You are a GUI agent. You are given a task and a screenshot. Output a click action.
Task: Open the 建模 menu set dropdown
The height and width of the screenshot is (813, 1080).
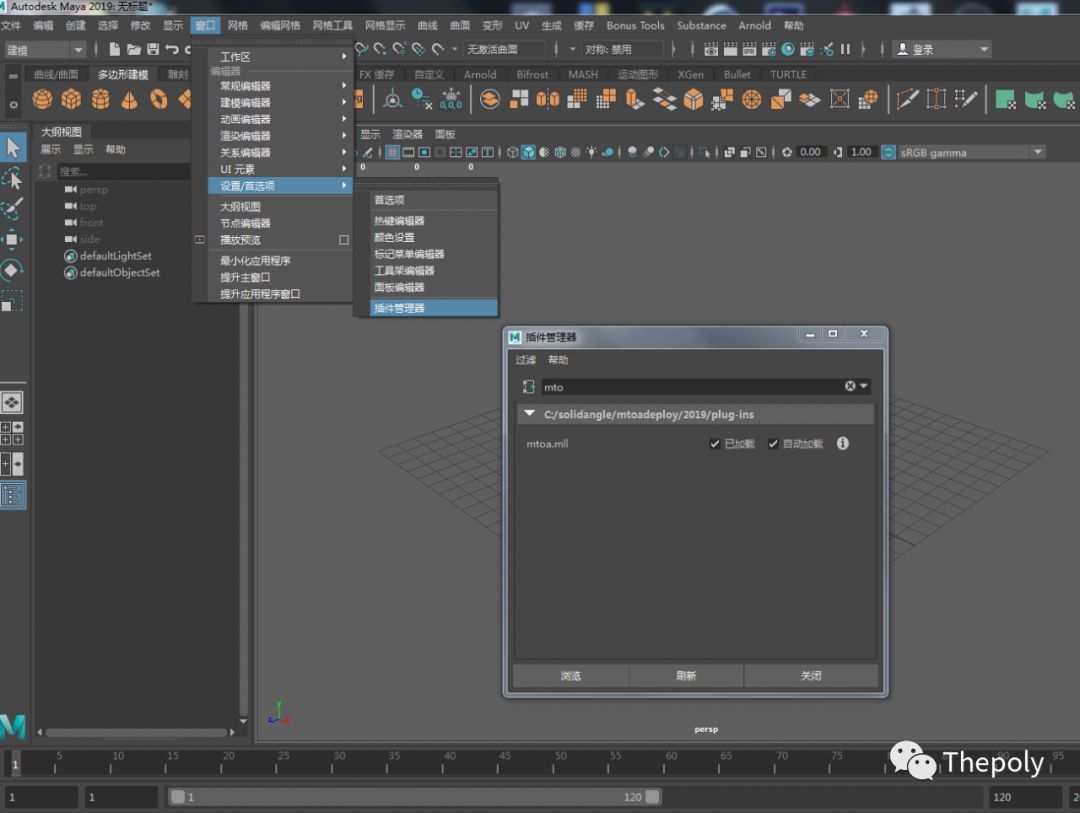click(46, 49)
